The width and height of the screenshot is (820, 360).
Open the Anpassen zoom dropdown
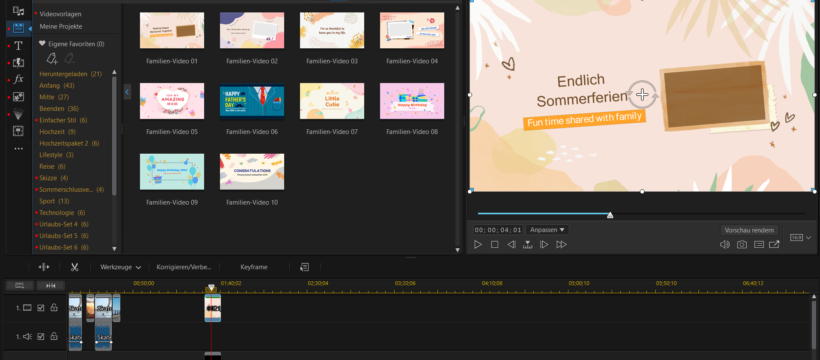click(x=547, y=230)
